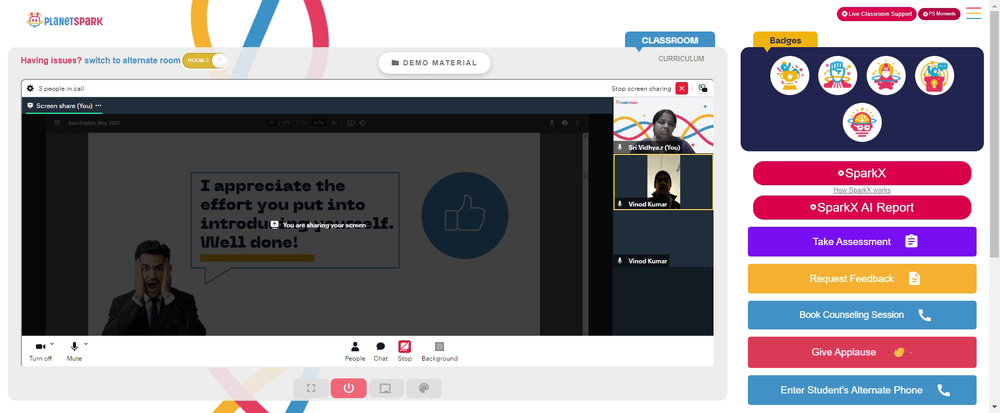Open the Badges tab
This screenshot has height=413, width=1000.
785,40
